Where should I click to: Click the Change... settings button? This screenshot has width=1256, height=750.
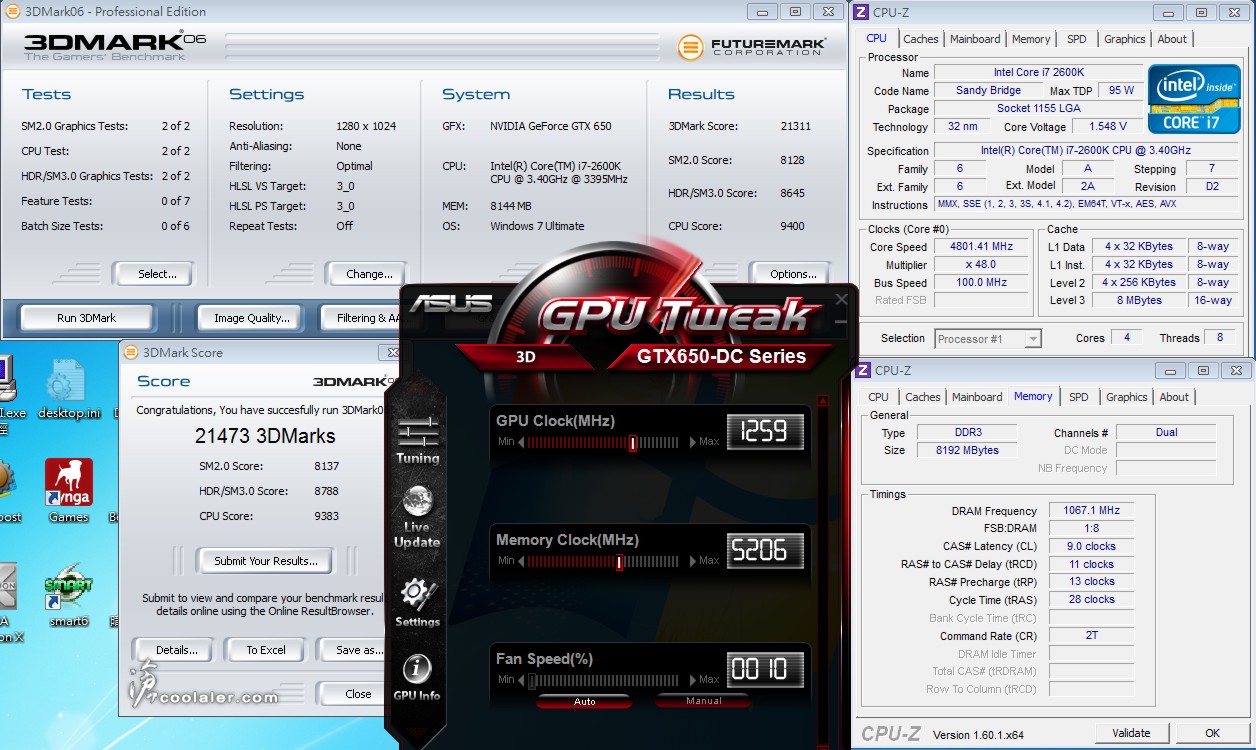coord(369,274)
